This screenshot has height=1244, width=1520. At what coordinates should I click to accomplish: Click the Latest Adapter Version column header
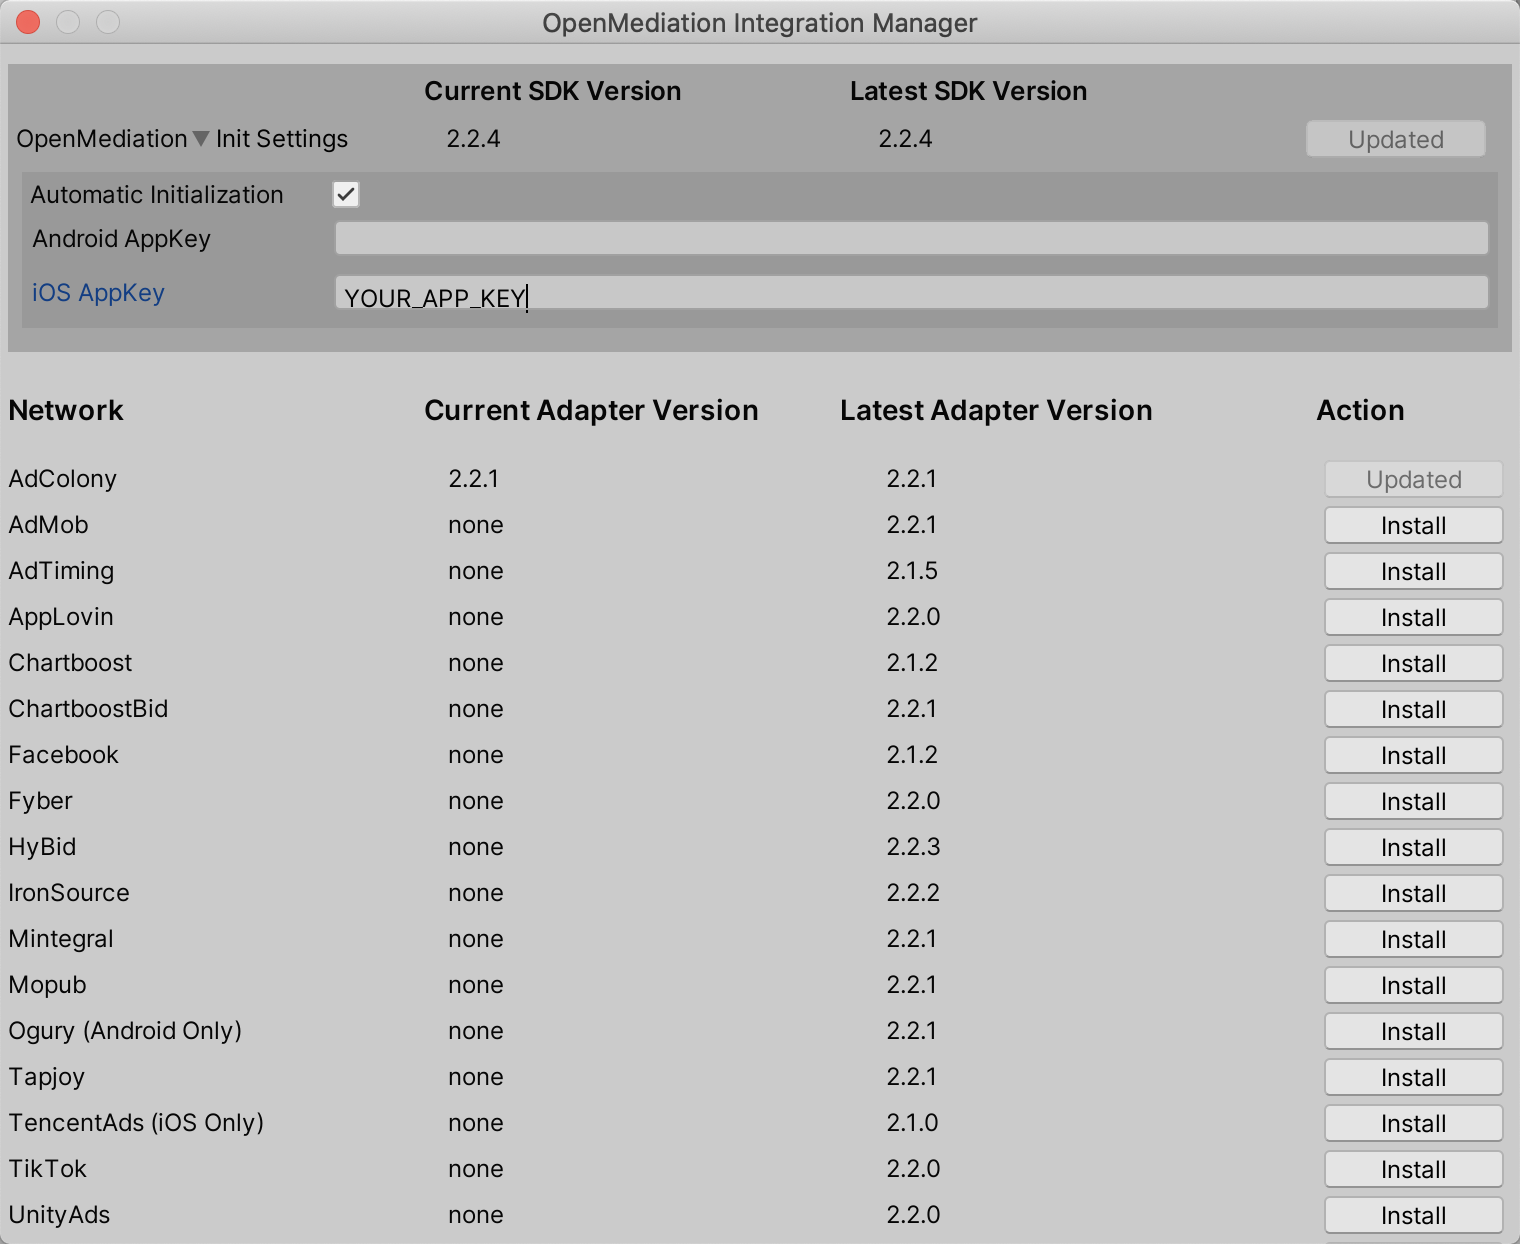[x=997, y=411]
